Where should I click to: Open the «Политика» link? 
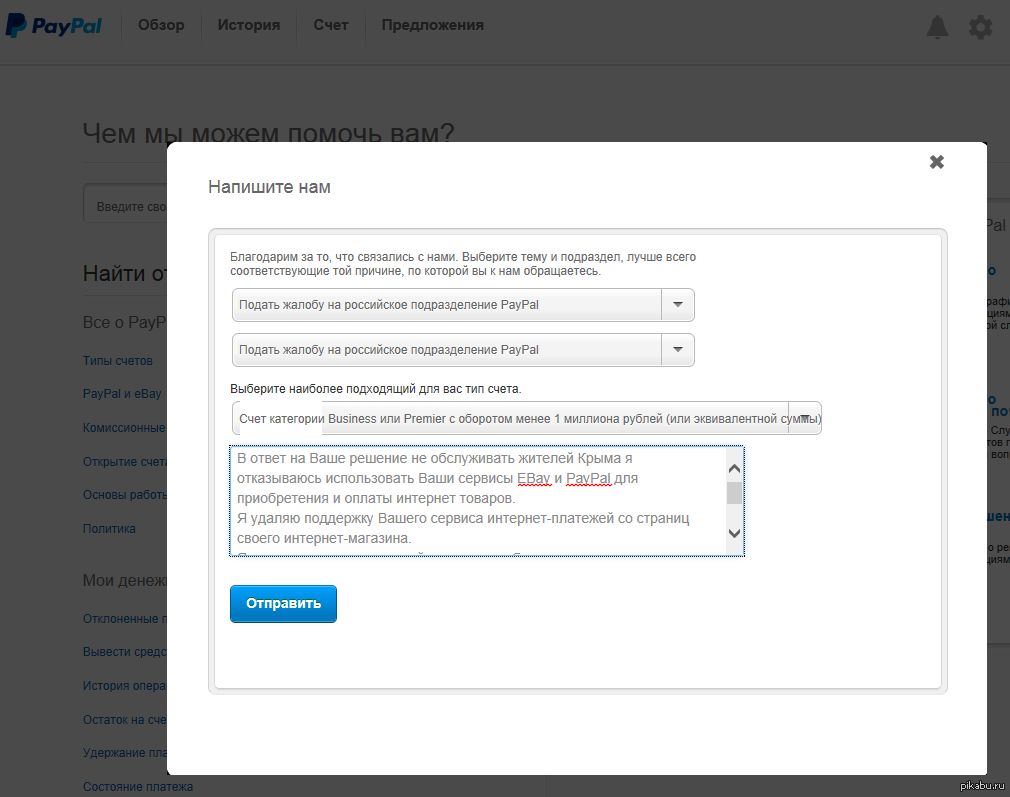click(x=109, y=528)
